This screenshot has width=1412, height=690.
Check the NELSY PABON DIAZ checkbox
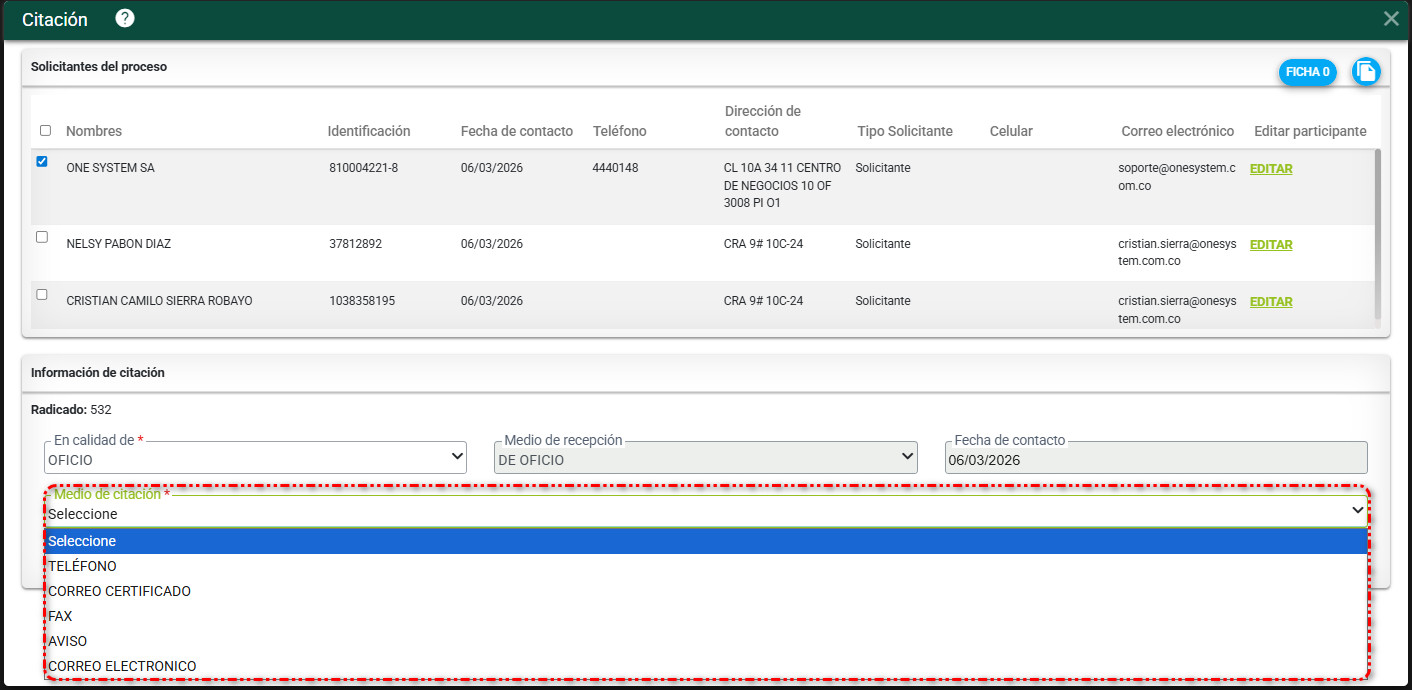(x=42, y=238)
